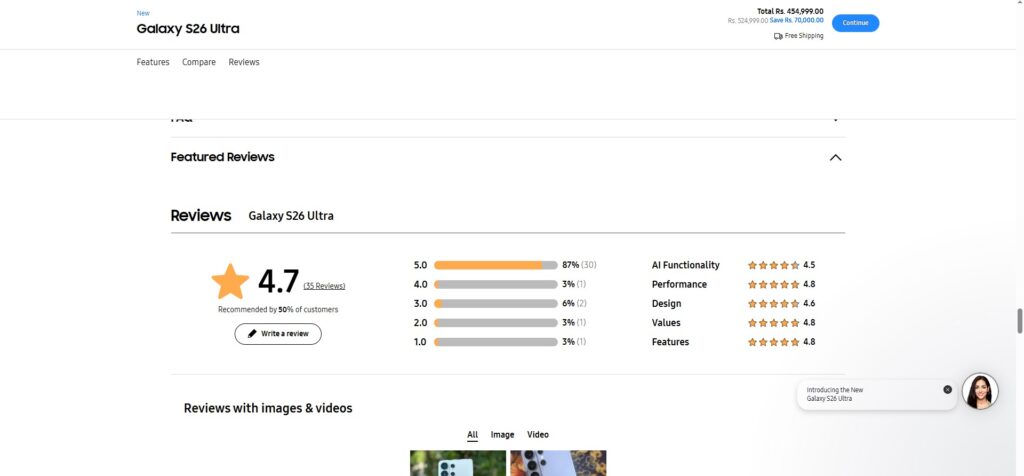1024x476 pixels.
Task: Select the Image media tab
Action: [x=502, y=435]
